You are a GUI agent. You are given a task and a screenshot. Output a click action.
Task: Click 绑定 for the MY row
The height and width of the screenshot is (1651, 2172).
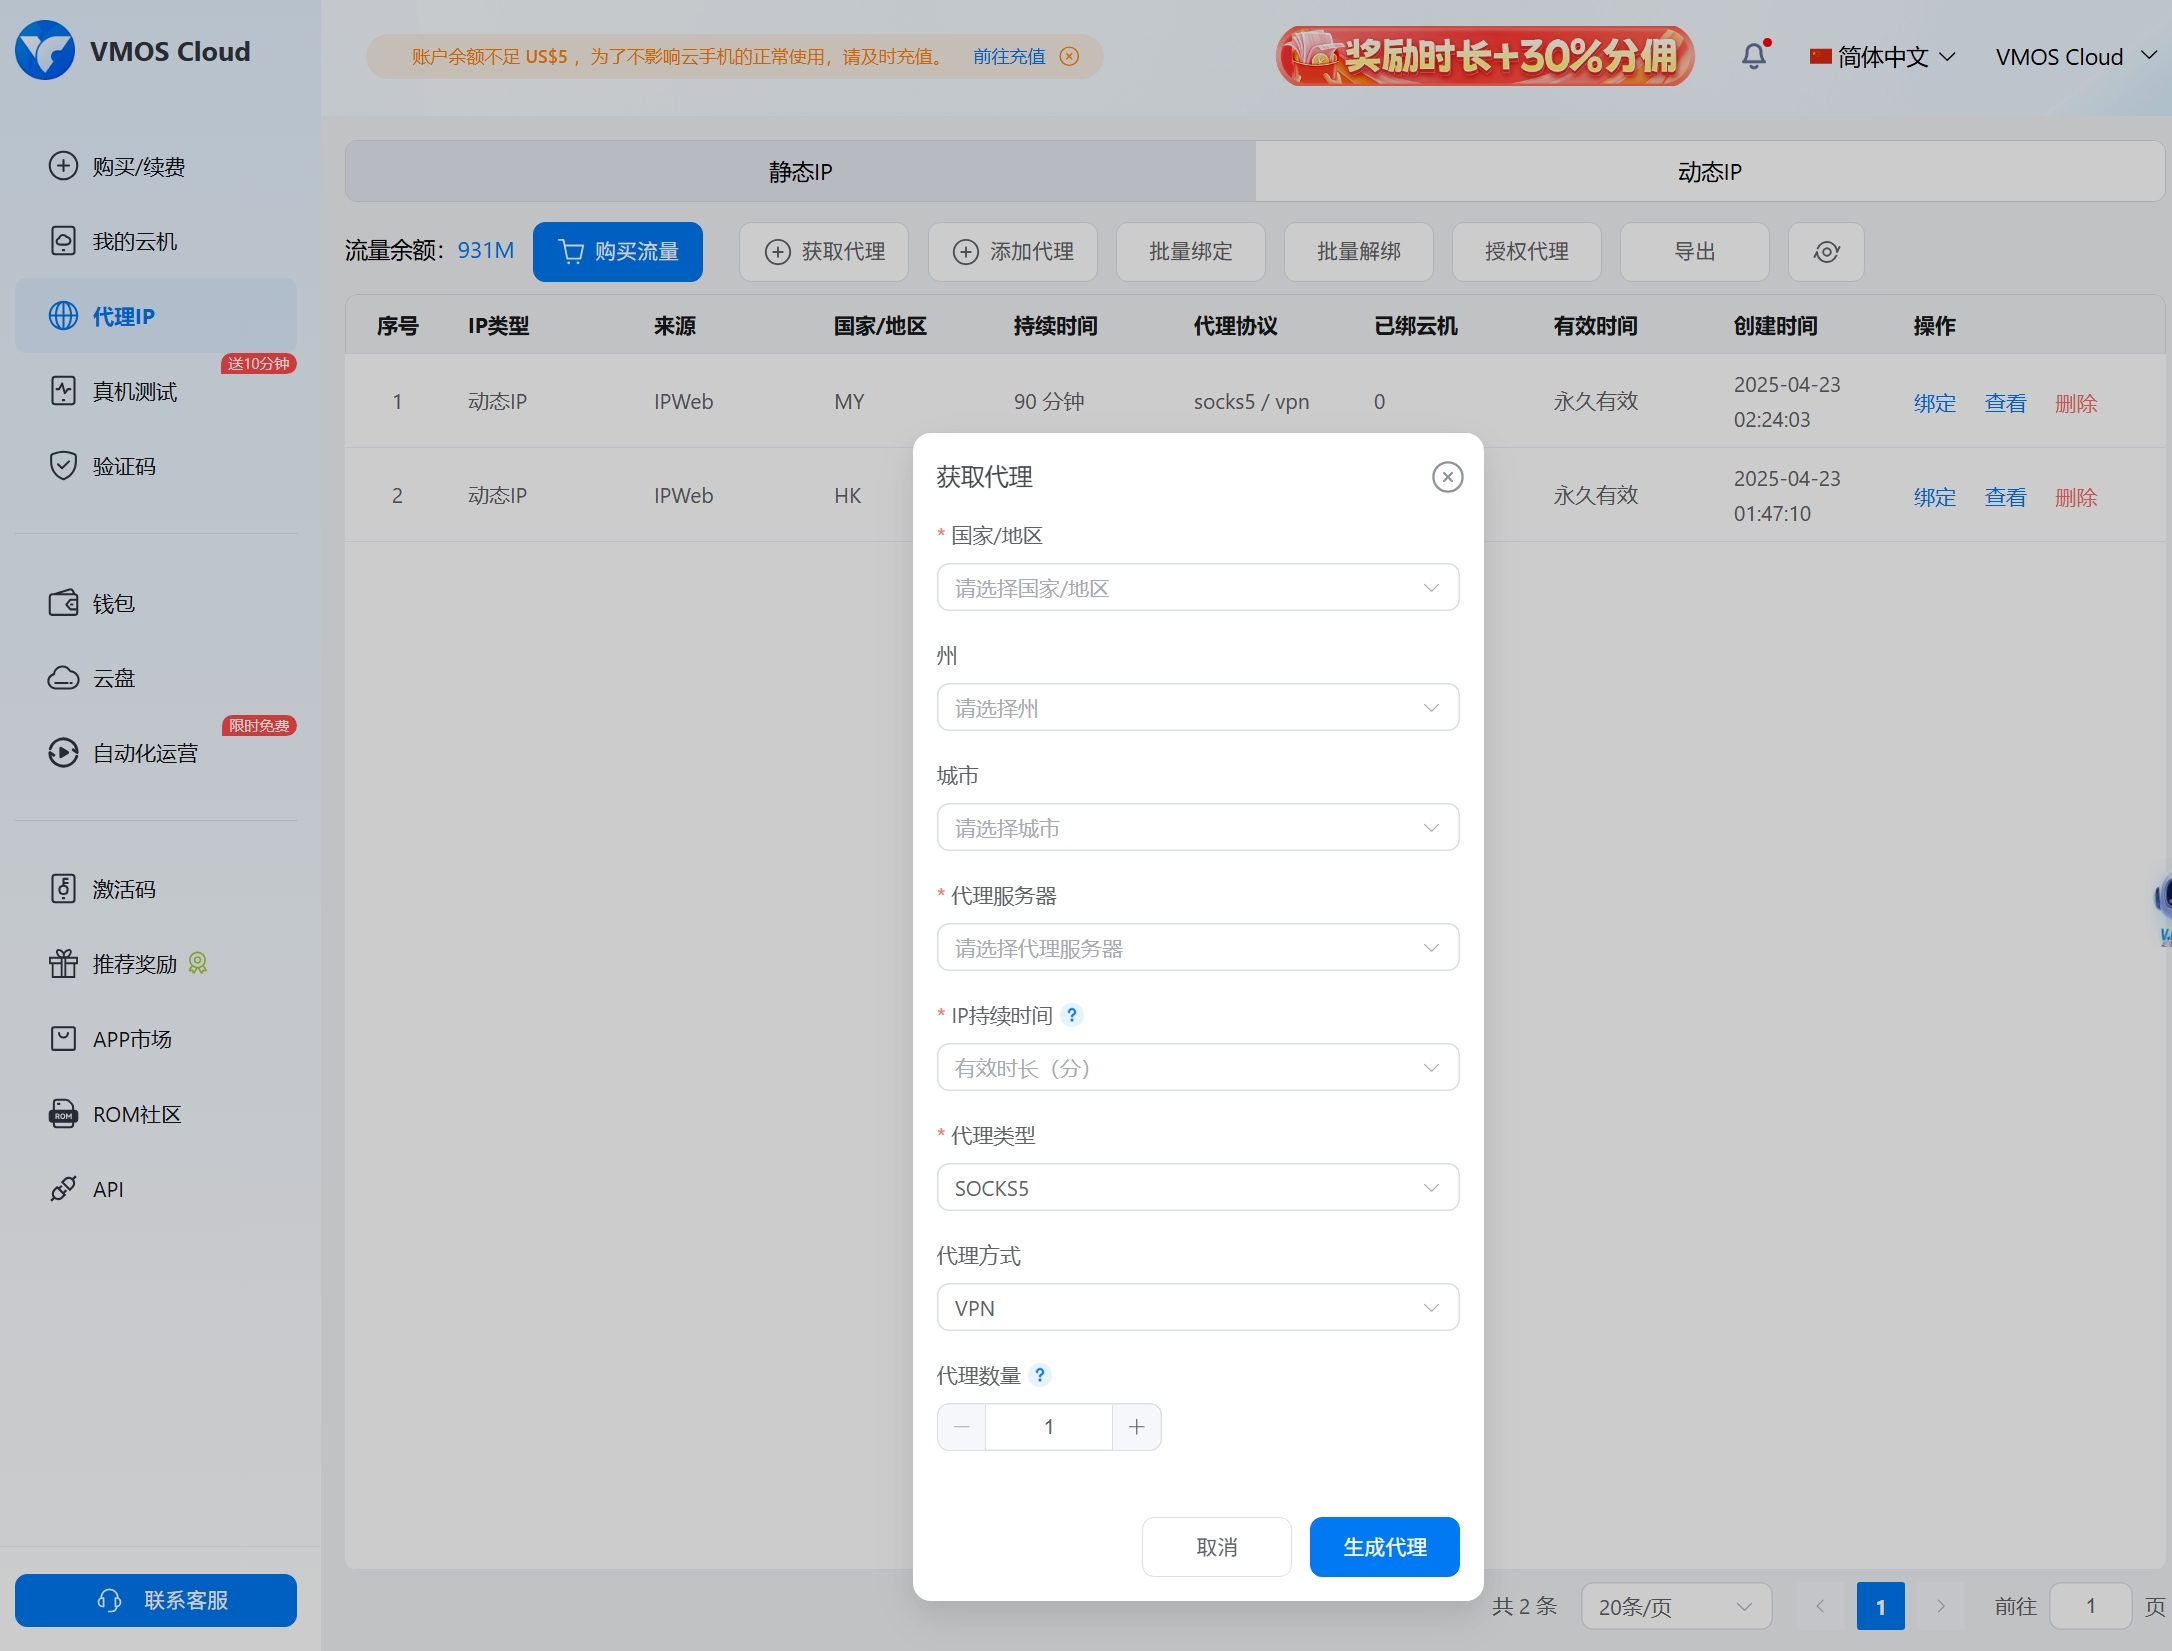(1934, 403)
